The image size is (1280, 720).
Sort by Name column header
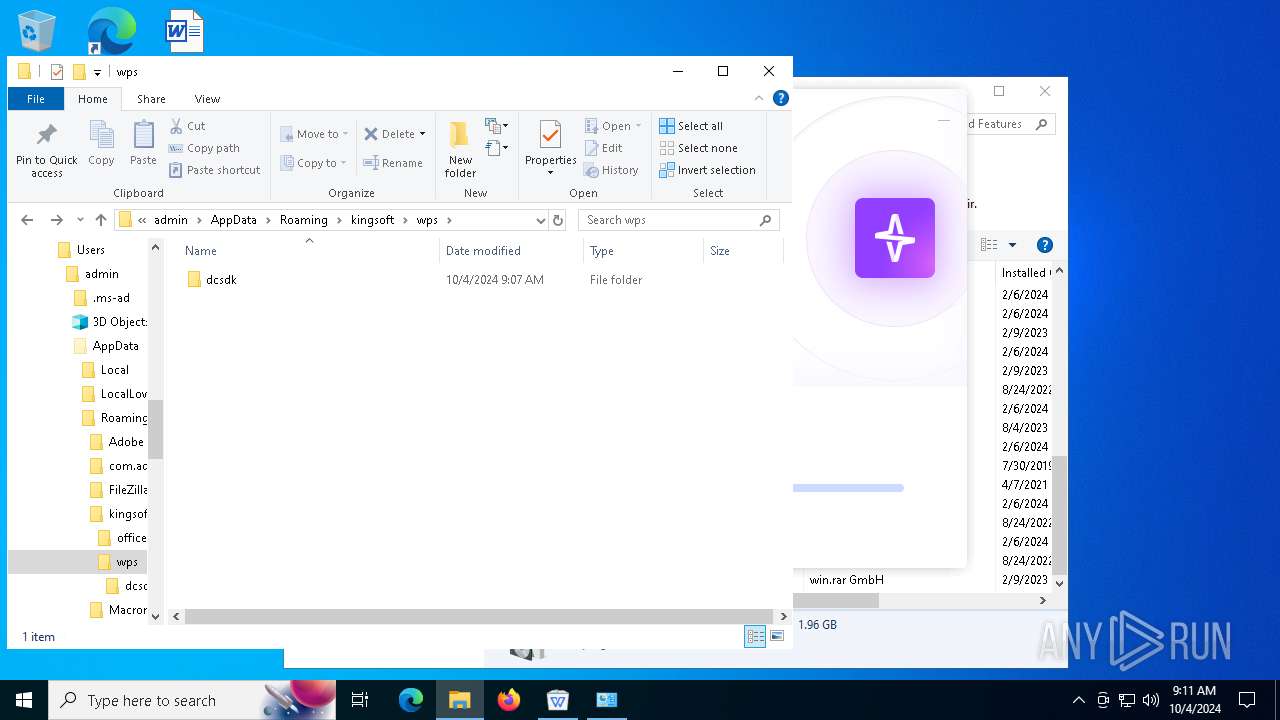point(308,251)
